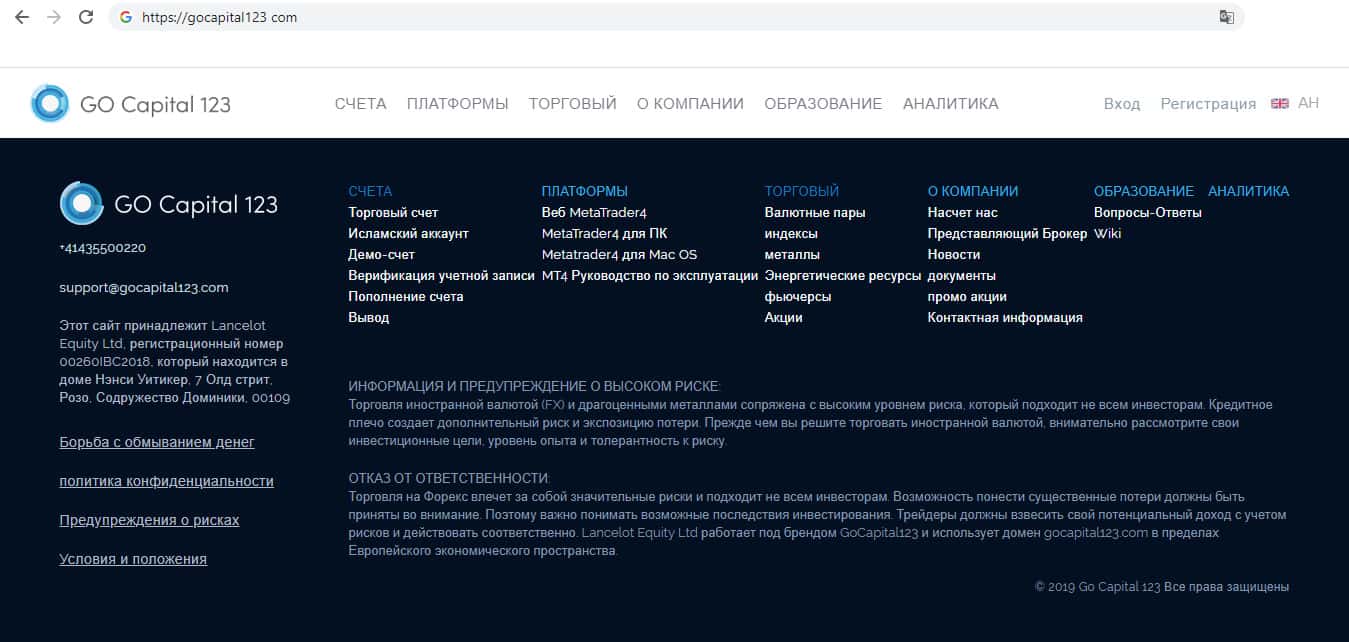Open the промо акции link
This screenshot has height=642, width=1349.
point(967,296)
